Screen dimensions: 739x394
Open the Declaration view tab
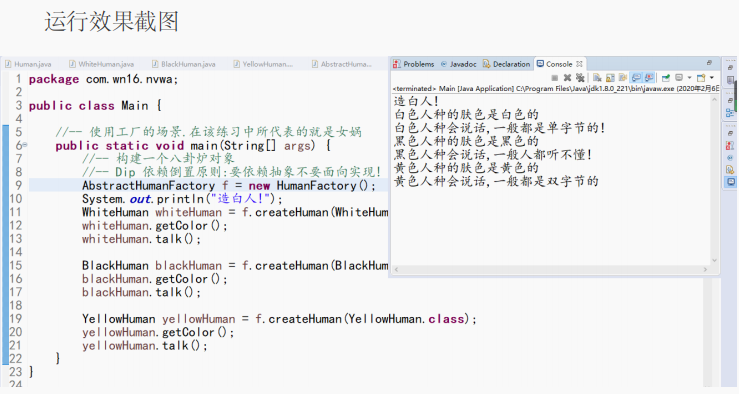pos(507,64)
